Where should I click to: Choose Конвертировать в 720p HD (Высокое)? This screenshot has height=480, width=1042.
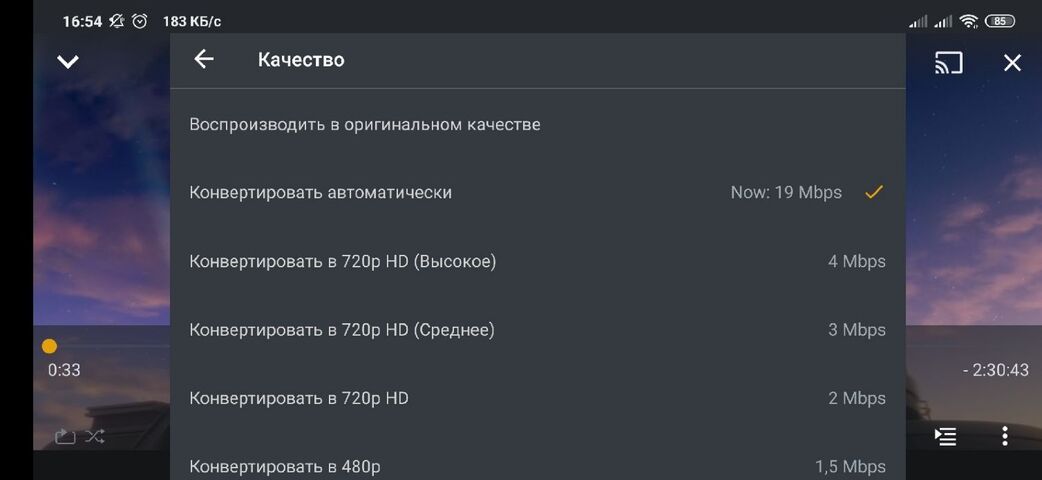pos(538,261)
